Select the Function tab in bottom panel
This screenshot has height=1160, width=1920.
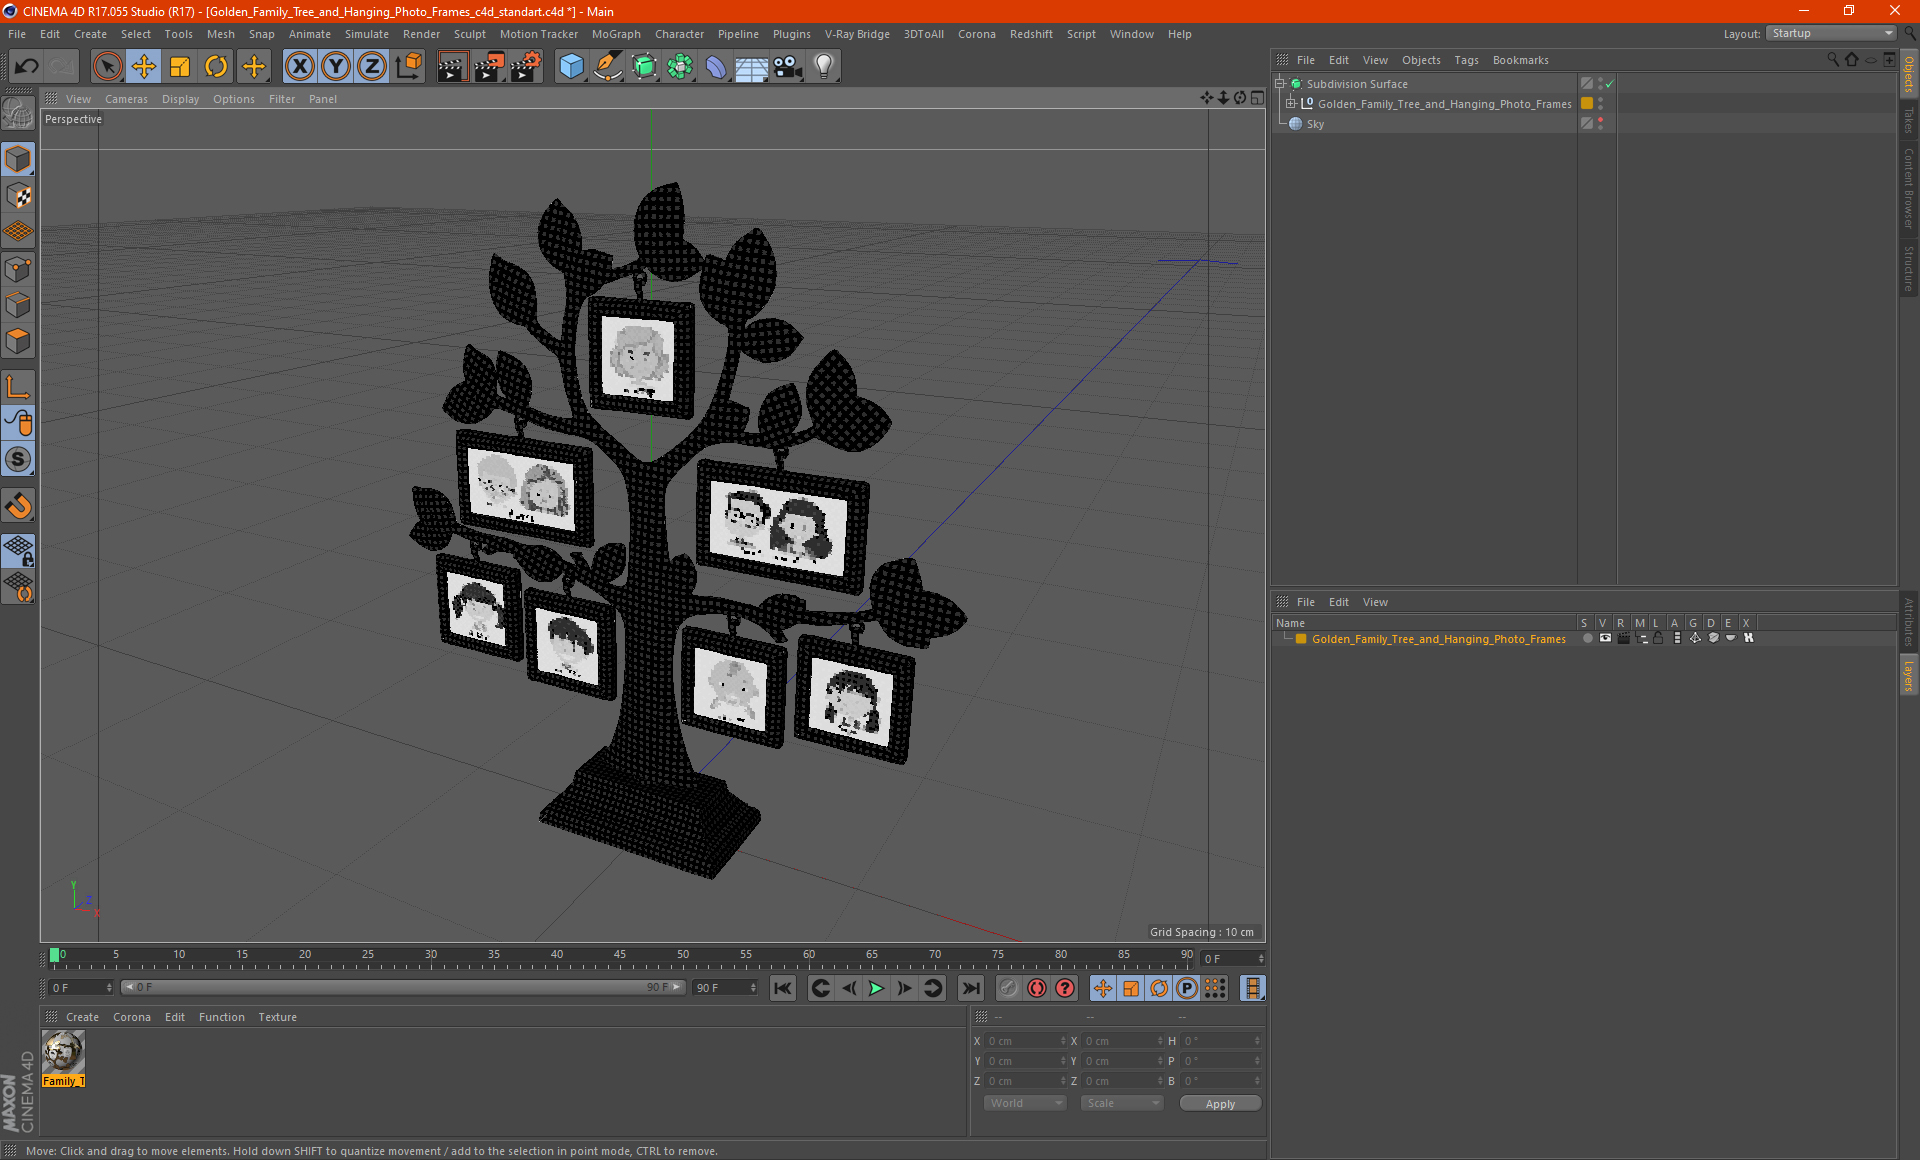(221, 1016)
